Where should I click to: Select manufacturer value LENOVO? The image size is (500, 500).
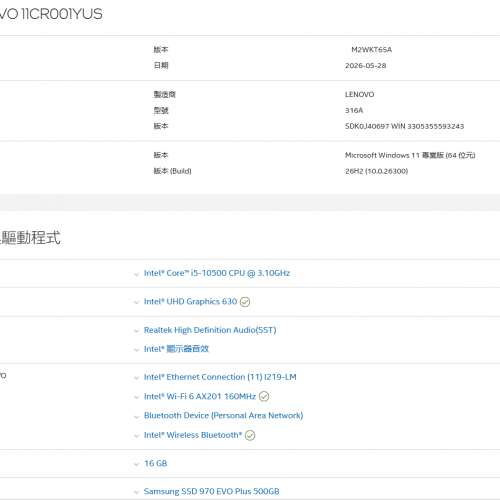[359, 94]
